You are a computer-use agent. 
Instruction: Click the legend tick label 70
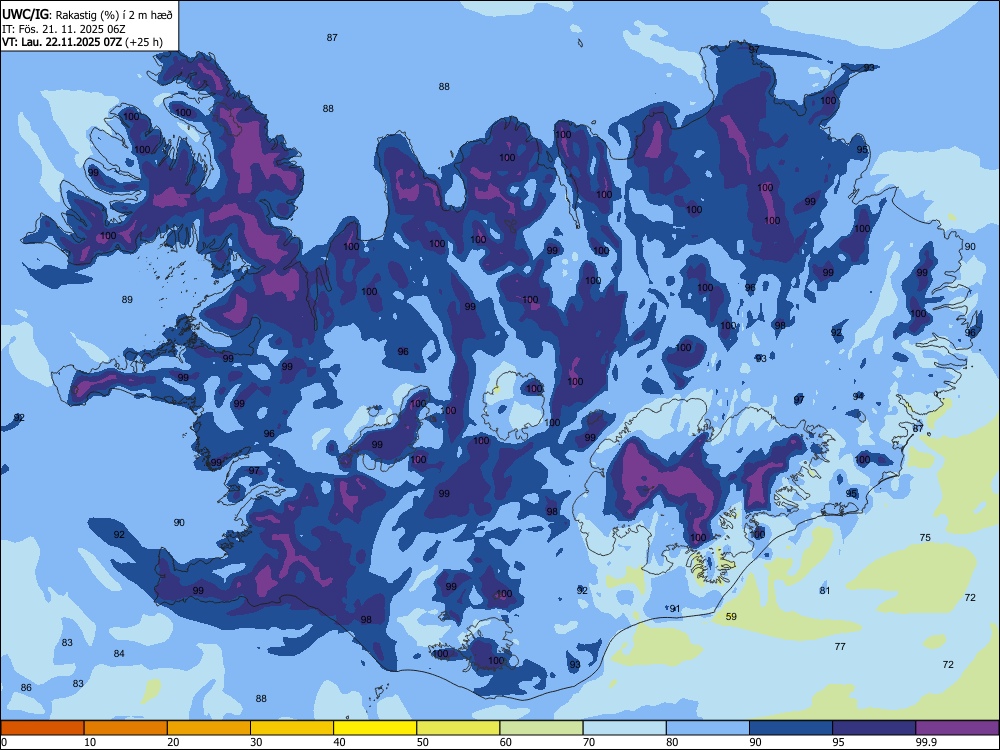coord(589,742)
